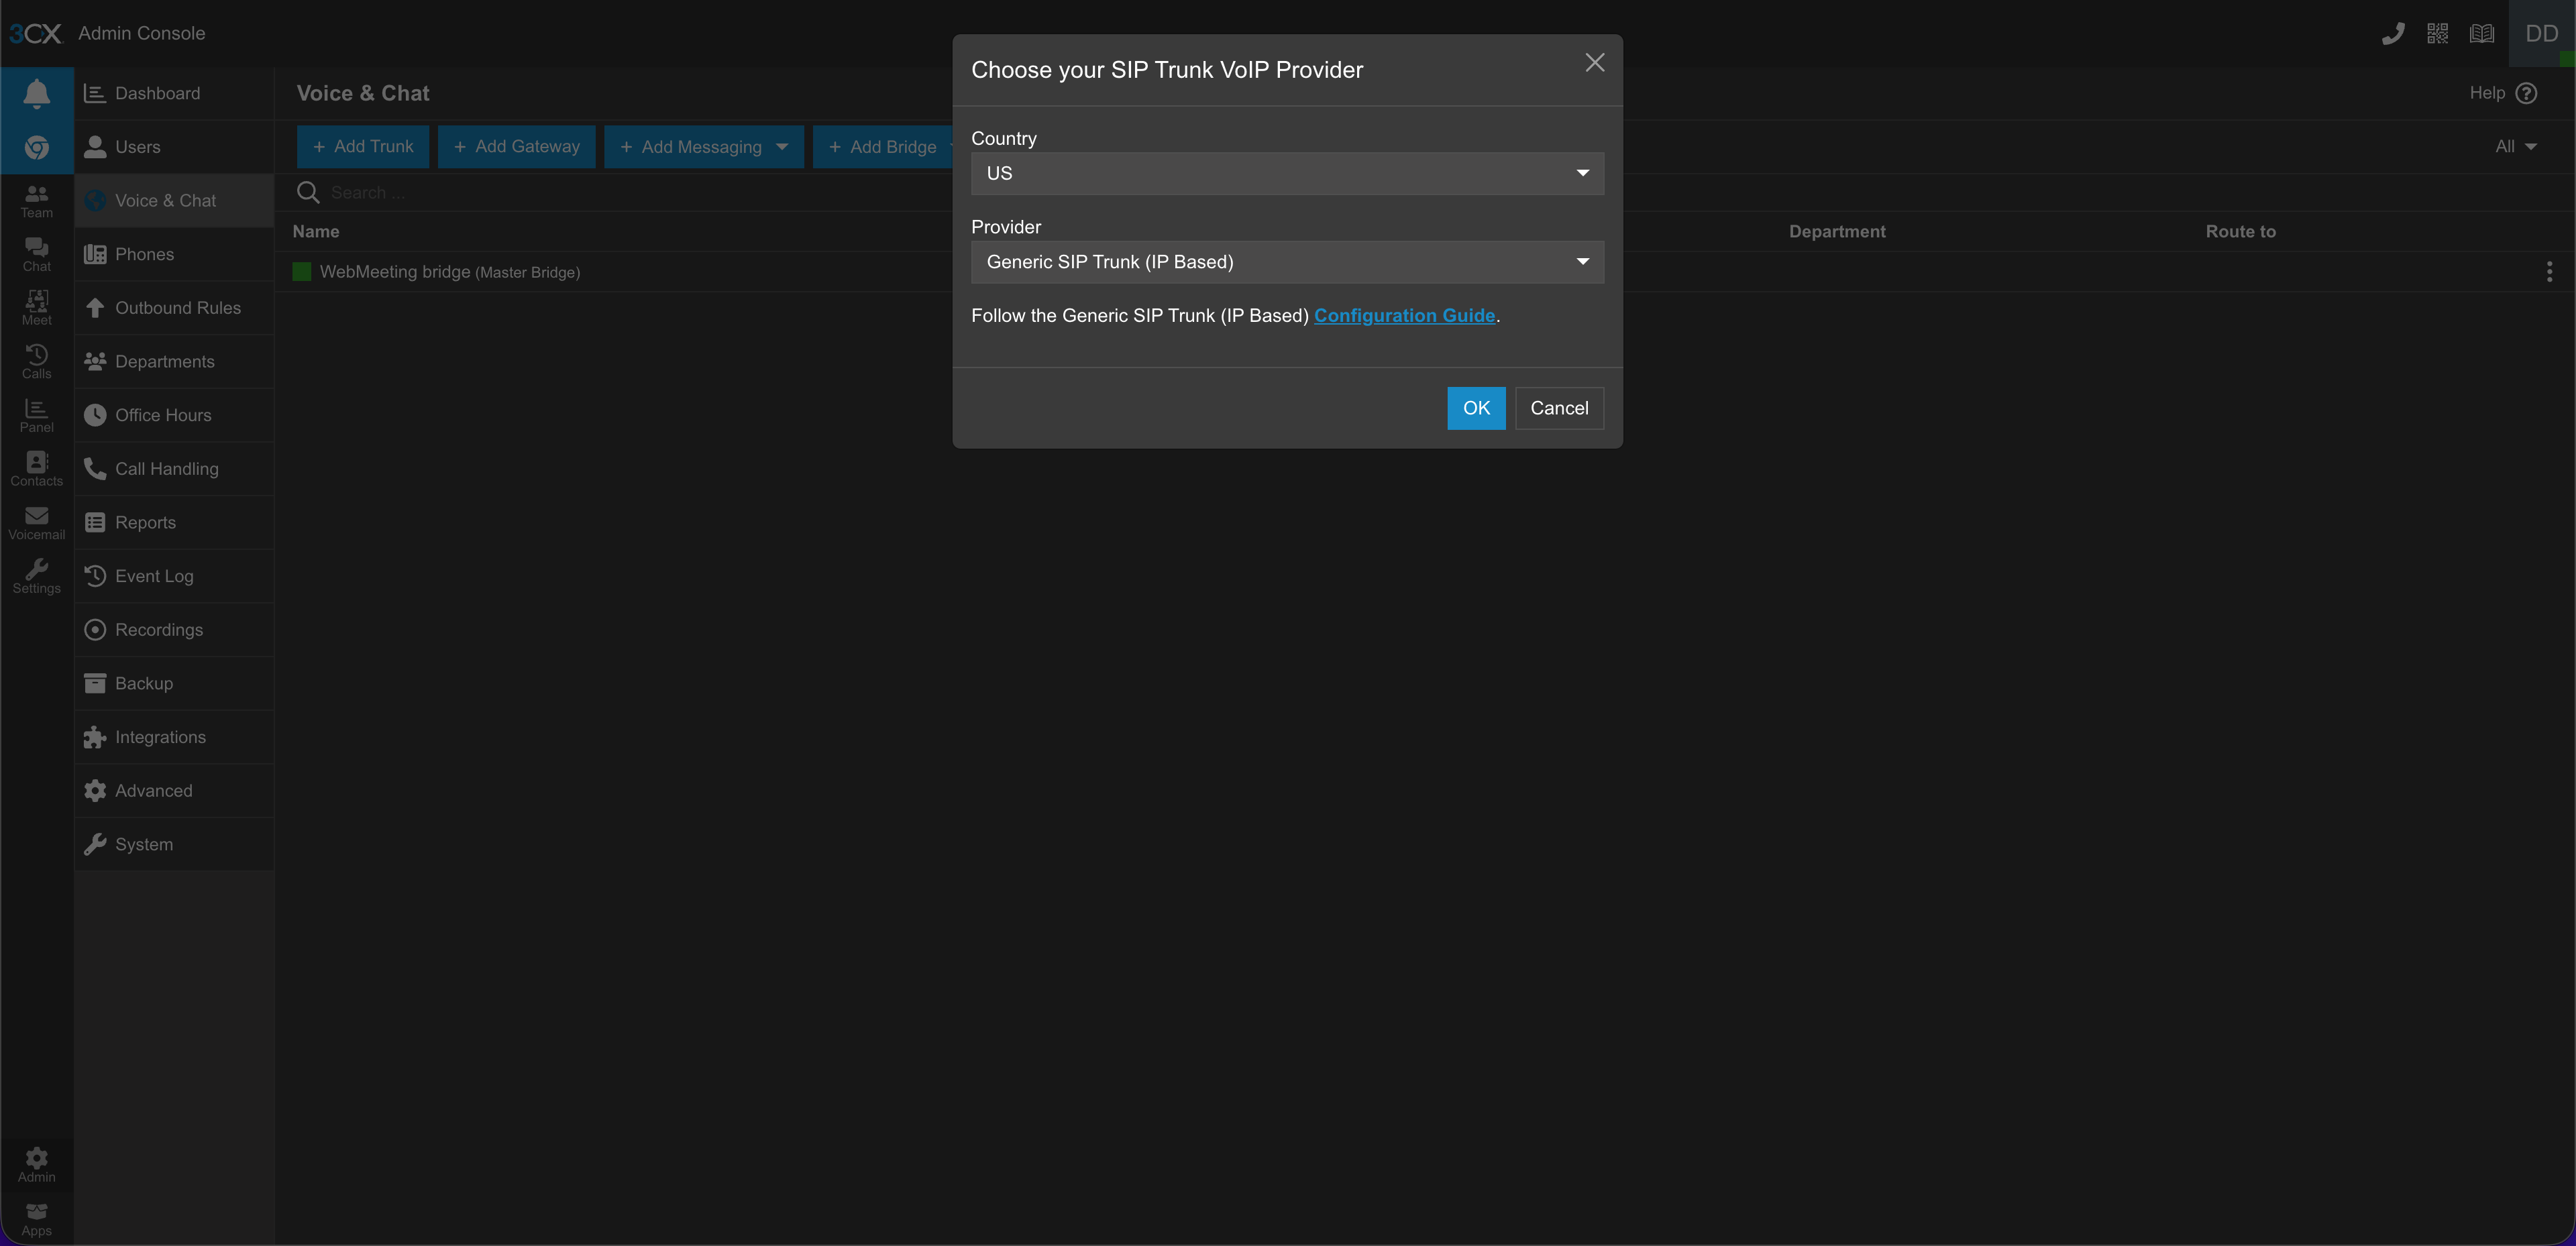Expand the Country dropdown showing US
Viewport: 2576px width, 1246px height.
click(x=1287, y=173)
